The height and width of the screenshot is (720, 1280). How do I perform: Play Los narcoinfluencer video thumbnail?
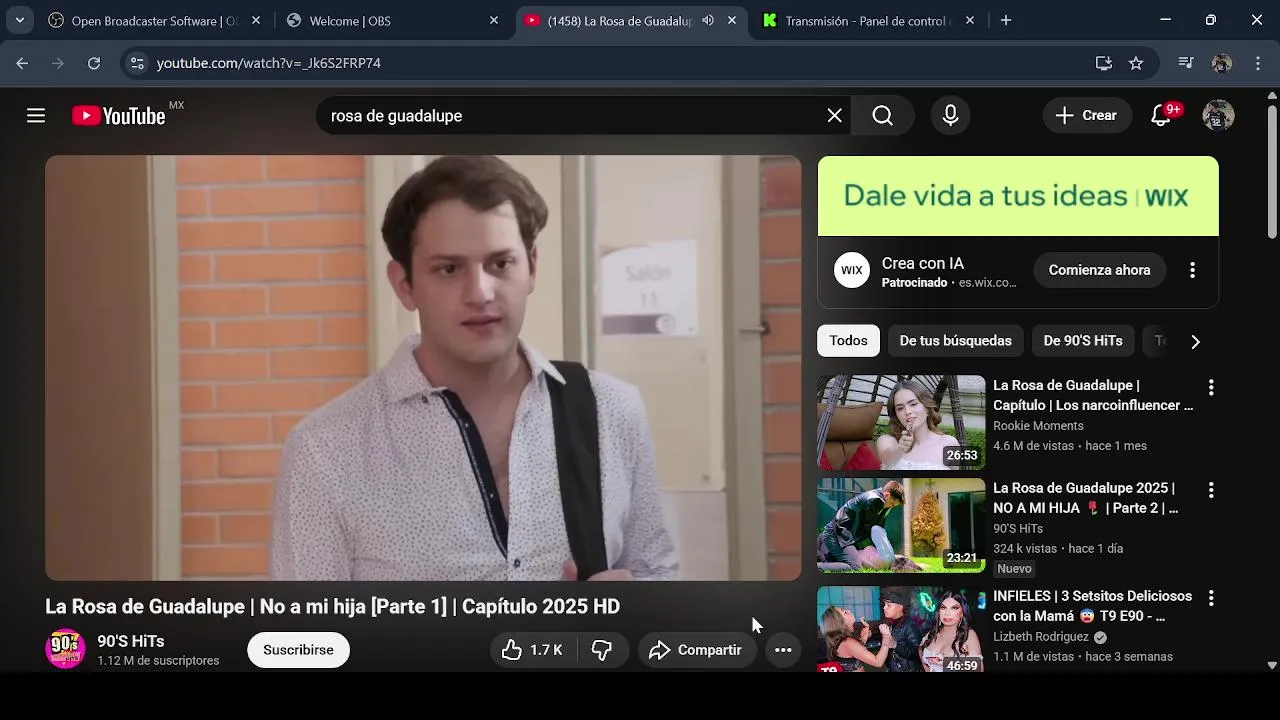[x=901, y=422]
